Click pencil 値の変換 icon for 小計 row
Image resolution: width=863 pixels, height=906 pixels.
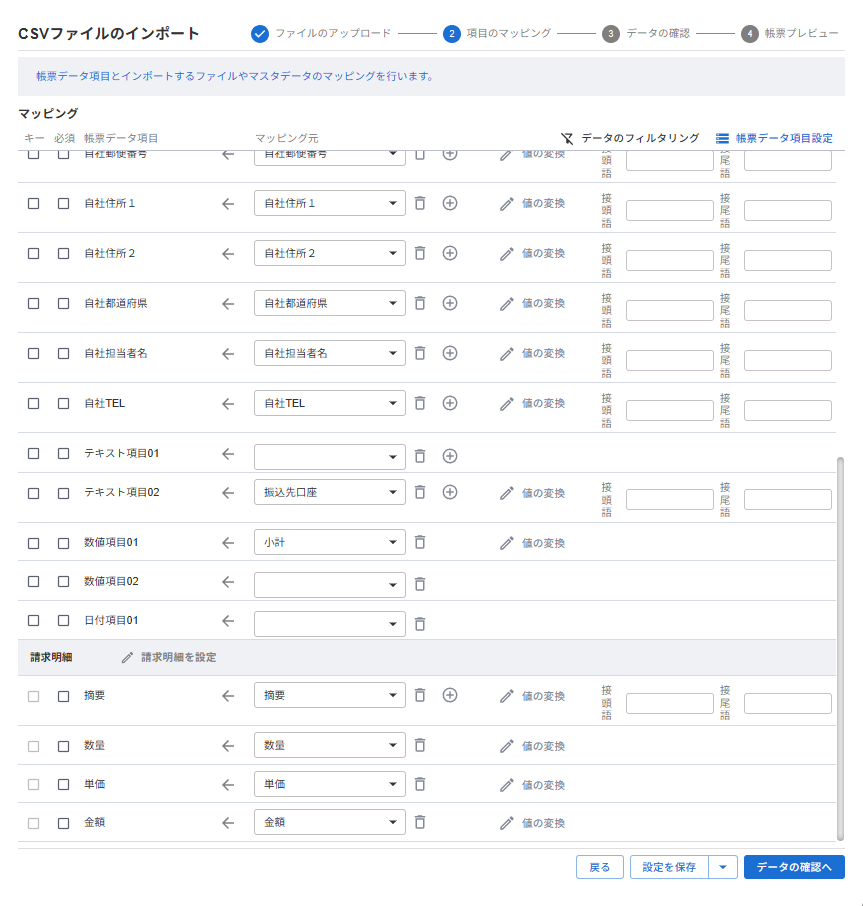[x=507, y=543]
